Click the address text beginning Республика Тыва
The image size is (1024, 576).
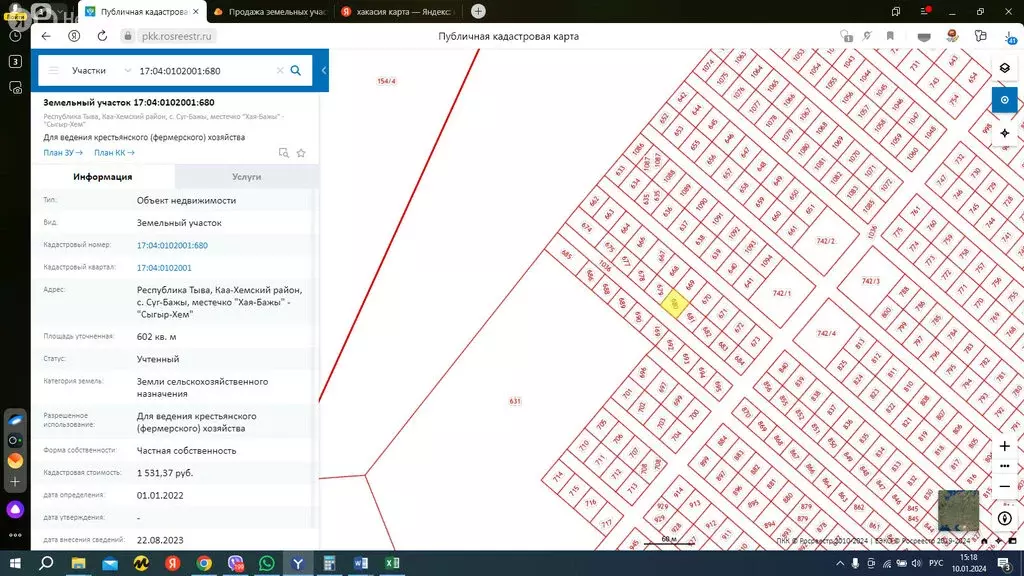[219, 302]
